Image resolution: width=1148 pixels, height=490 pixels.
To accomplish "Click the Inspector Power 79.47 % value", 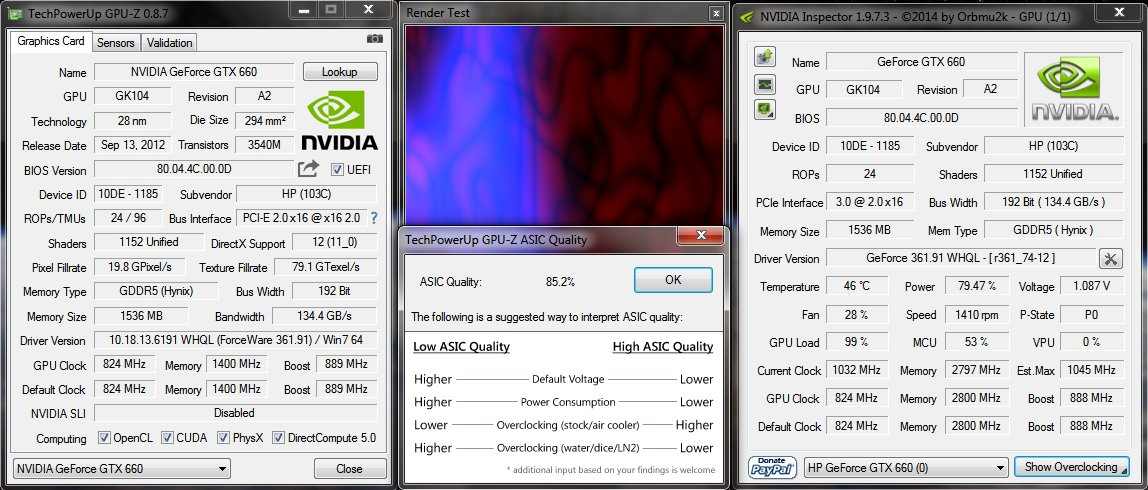I will click(x=976, y=286).
